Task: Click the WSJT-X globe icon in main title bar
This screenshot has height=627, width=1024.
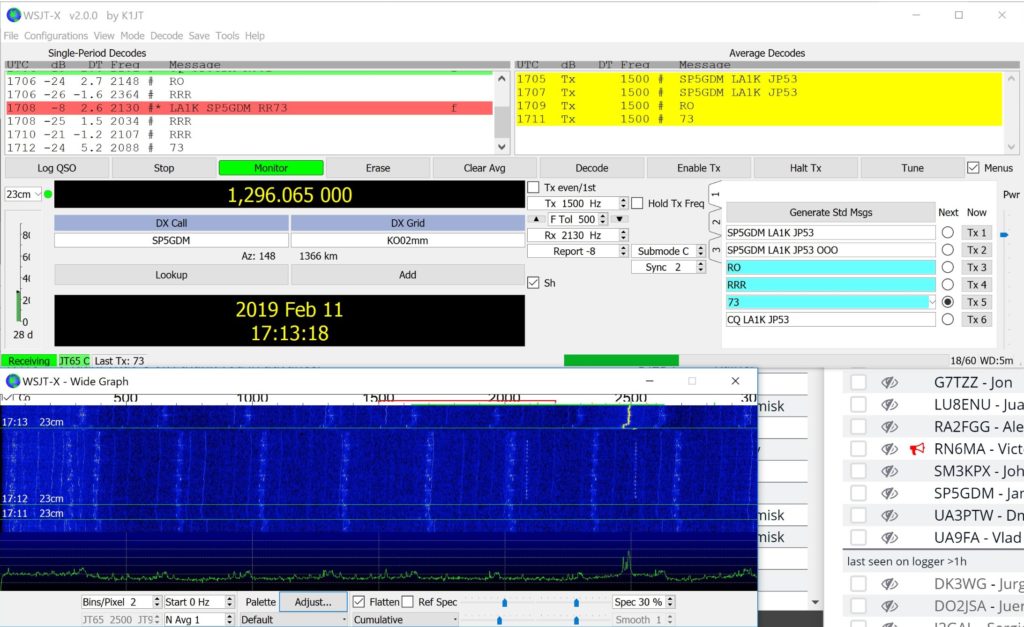Action: [13, 15]
